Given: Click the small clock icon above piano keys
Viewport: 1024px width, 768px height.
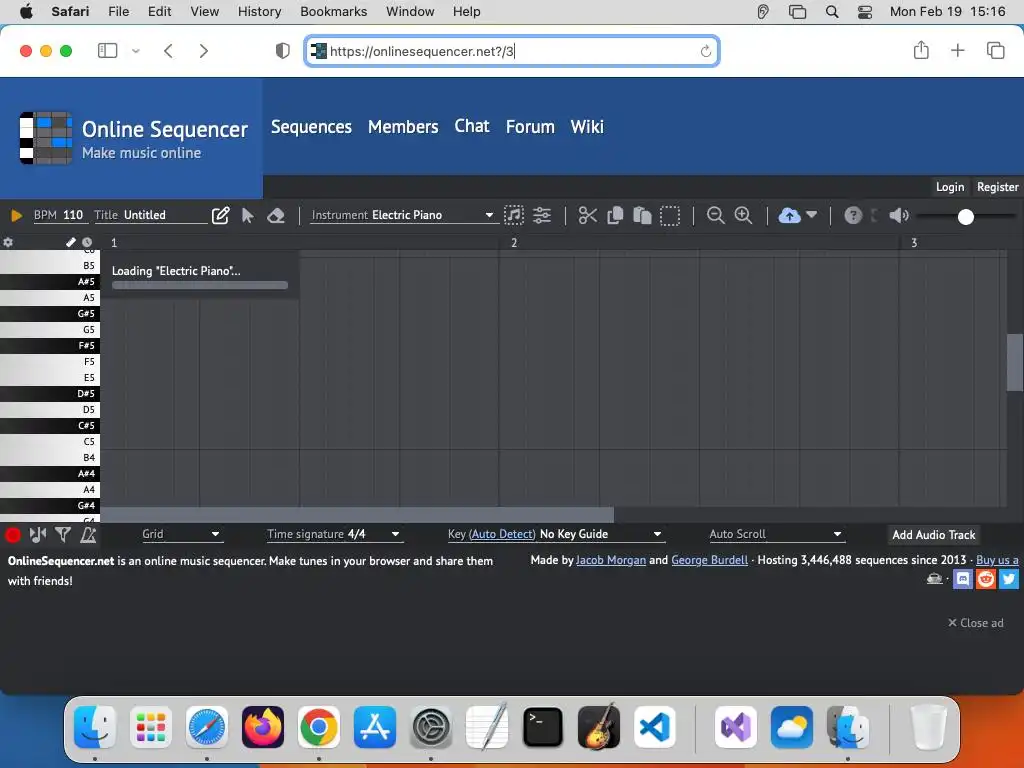Looking at the screenshot, I should pyautogui.click(x=87, y=242).
